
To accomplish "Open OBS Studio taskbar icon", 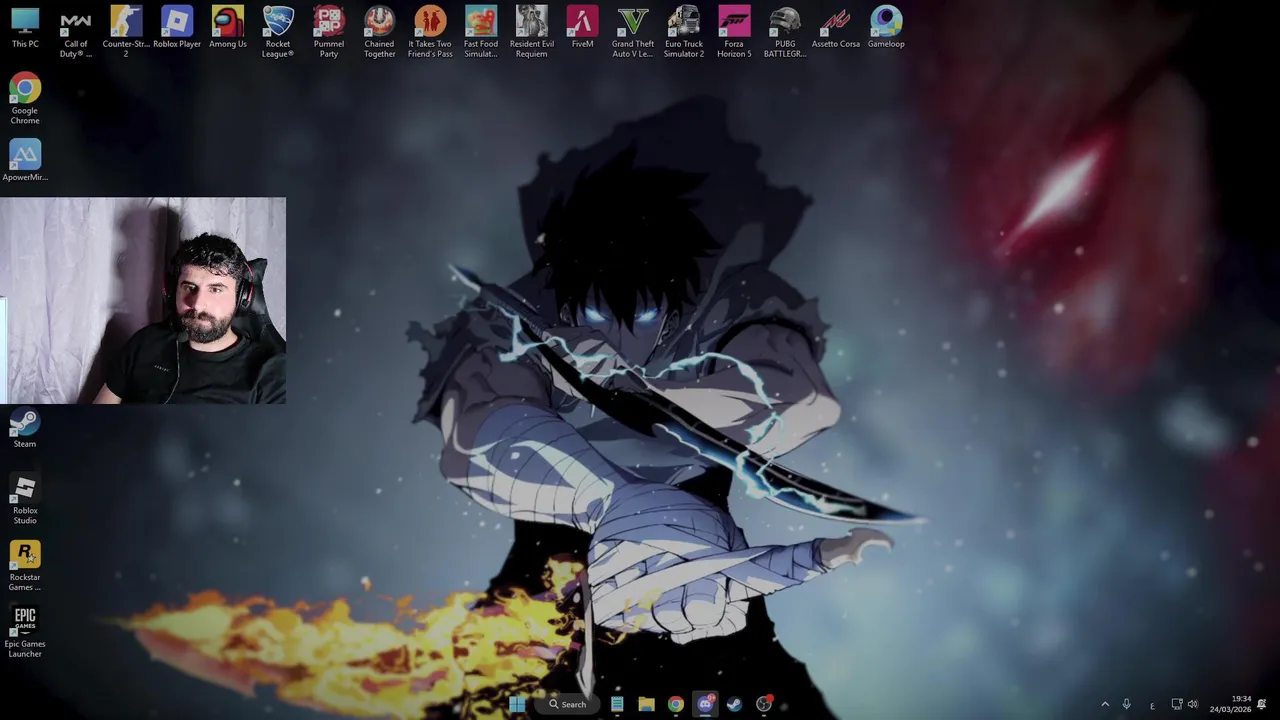I will tap(764, 704).
